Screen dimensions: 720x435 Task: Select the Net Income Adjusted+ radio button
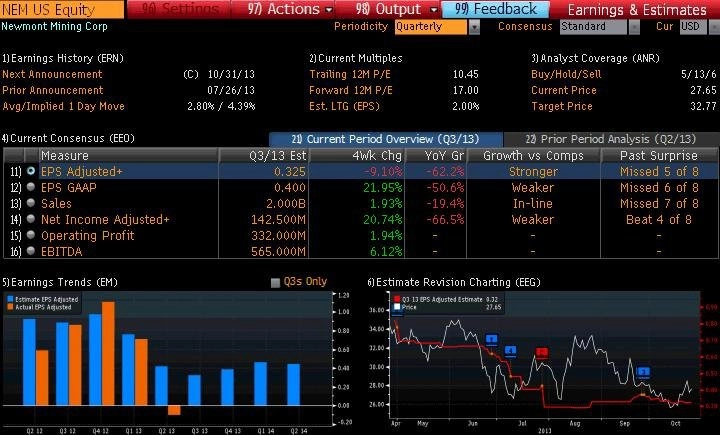click(31, 219)
